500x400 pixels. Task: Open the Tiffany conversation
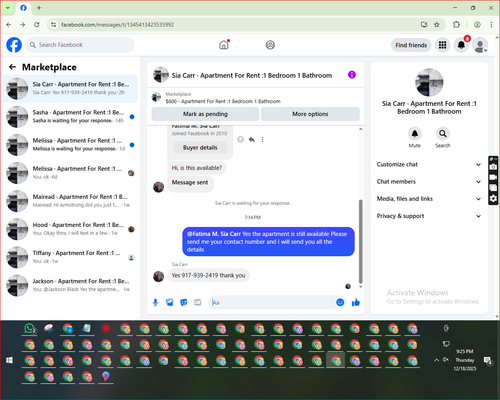(x=70, y=257)
